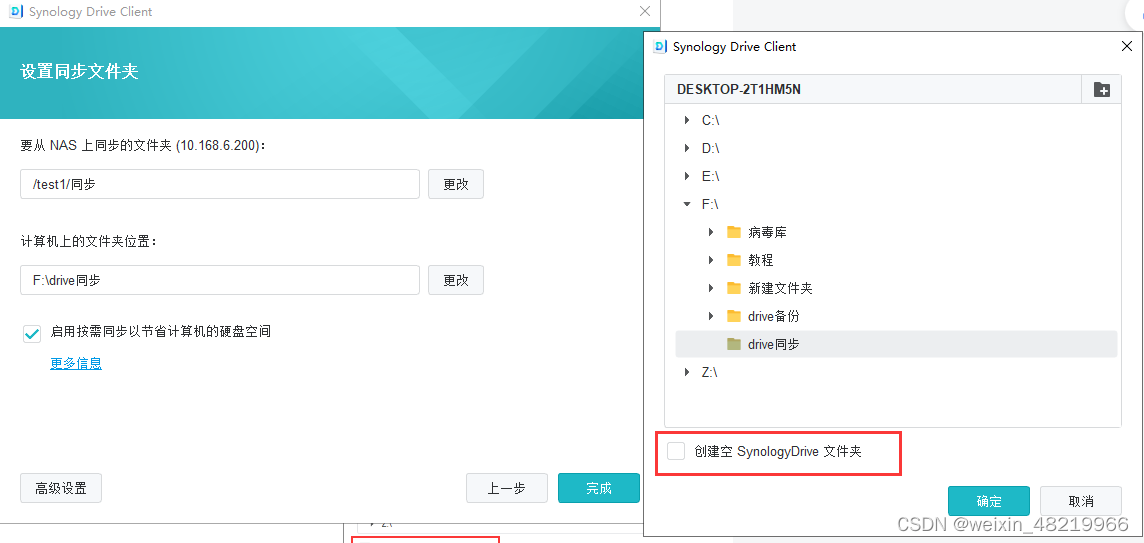Expand the 病毒库 folder arrow
This screenshot has width=1144, height=543.
pyautogui.click(x=711, y=232)
